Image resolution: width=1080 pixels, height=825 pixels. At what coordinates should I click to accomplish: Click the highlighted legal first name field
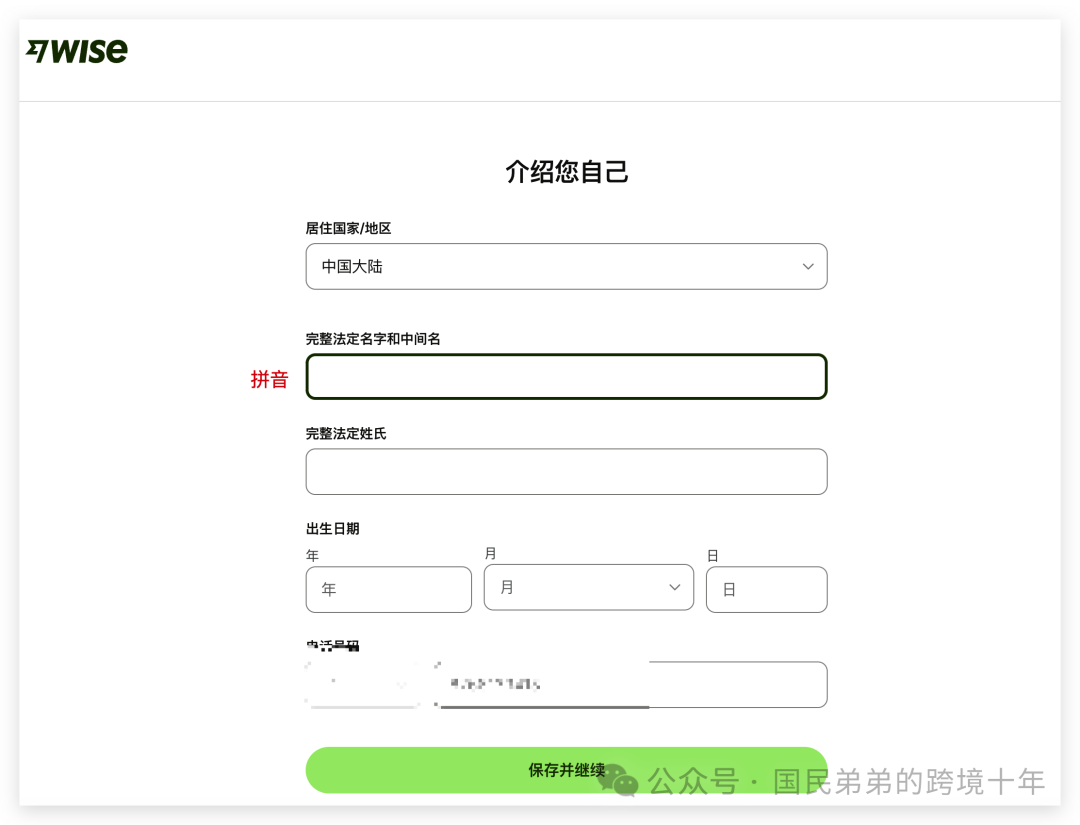click(566, 376)
